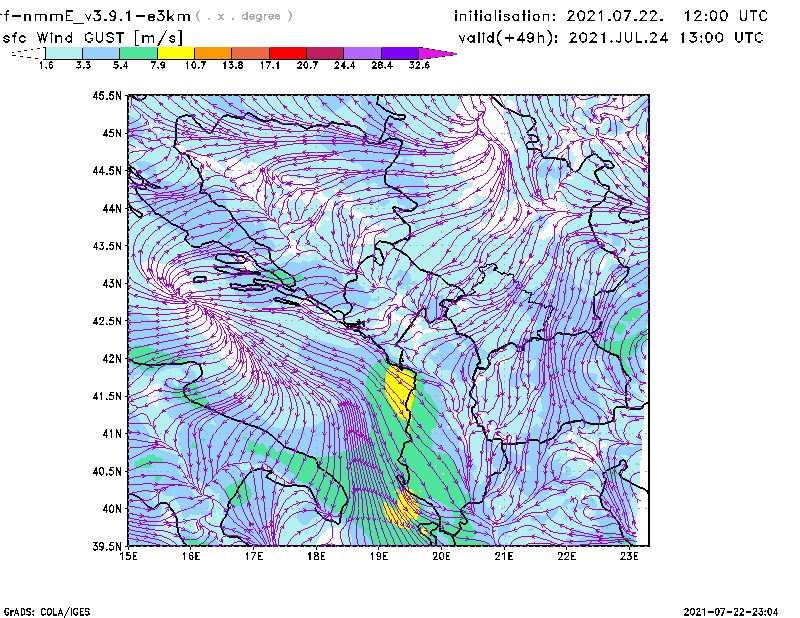Click legend value "17.1"
Image resolution: width=800 pixels, height=618 pixels.
point(270,65)
